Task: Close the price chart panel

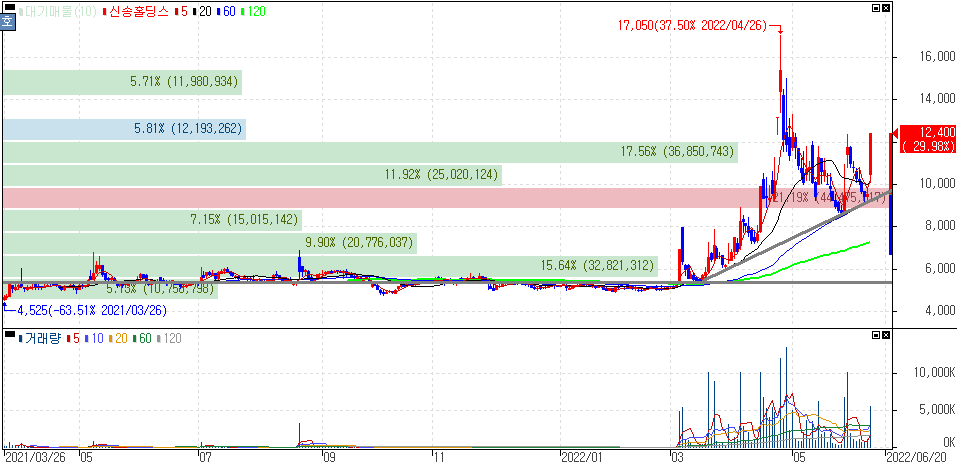Action: pyautogui.click(x=886, y=8)
